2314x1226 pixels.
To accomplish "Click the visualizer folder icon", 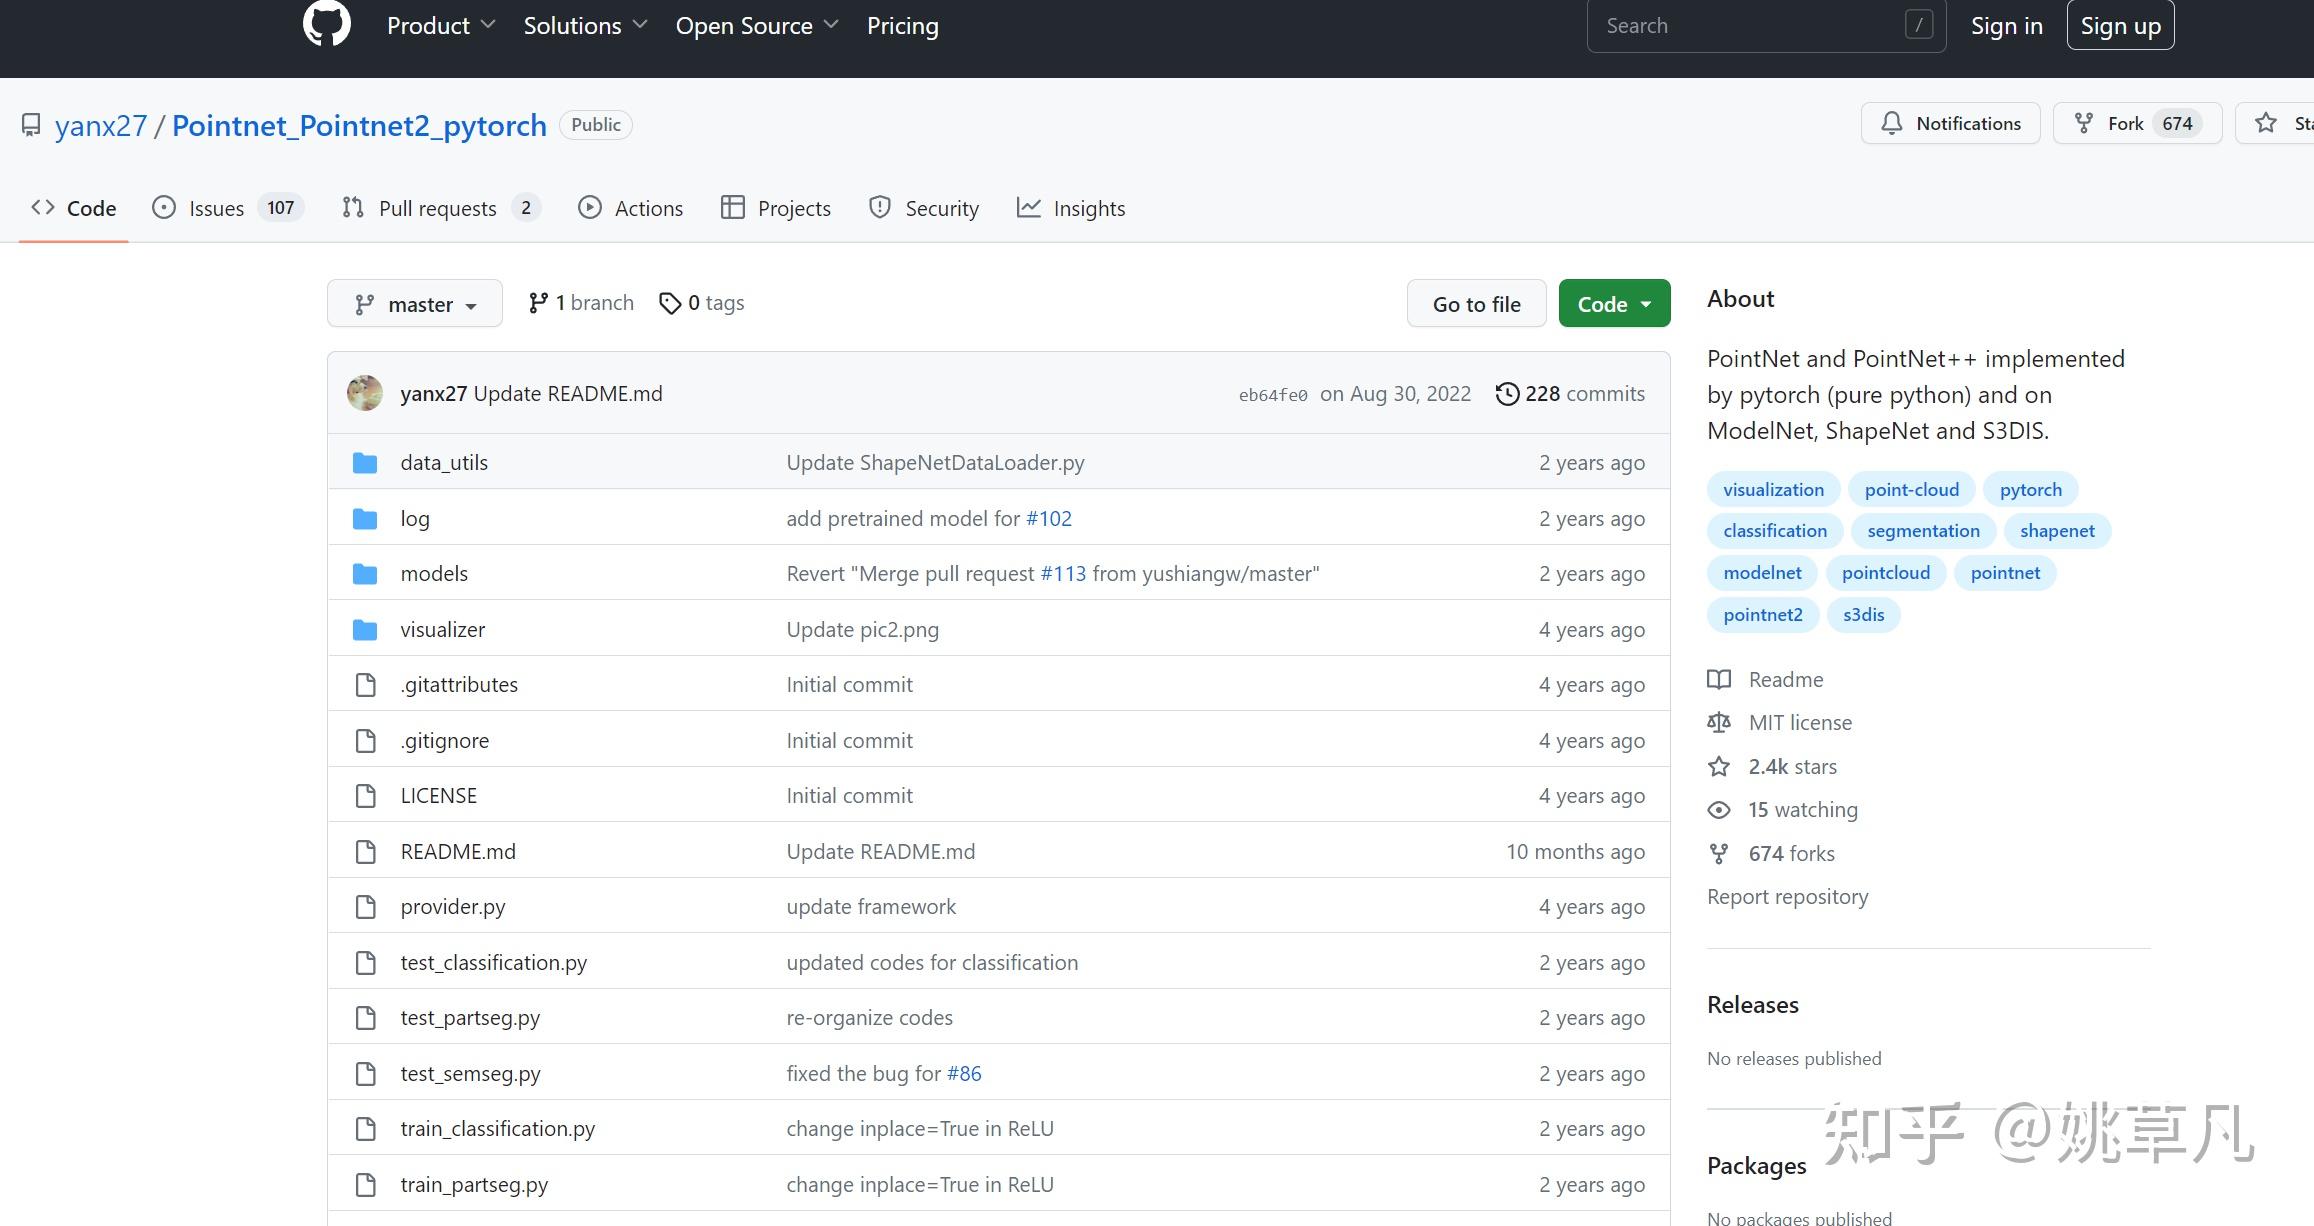I will coord(365,630).
